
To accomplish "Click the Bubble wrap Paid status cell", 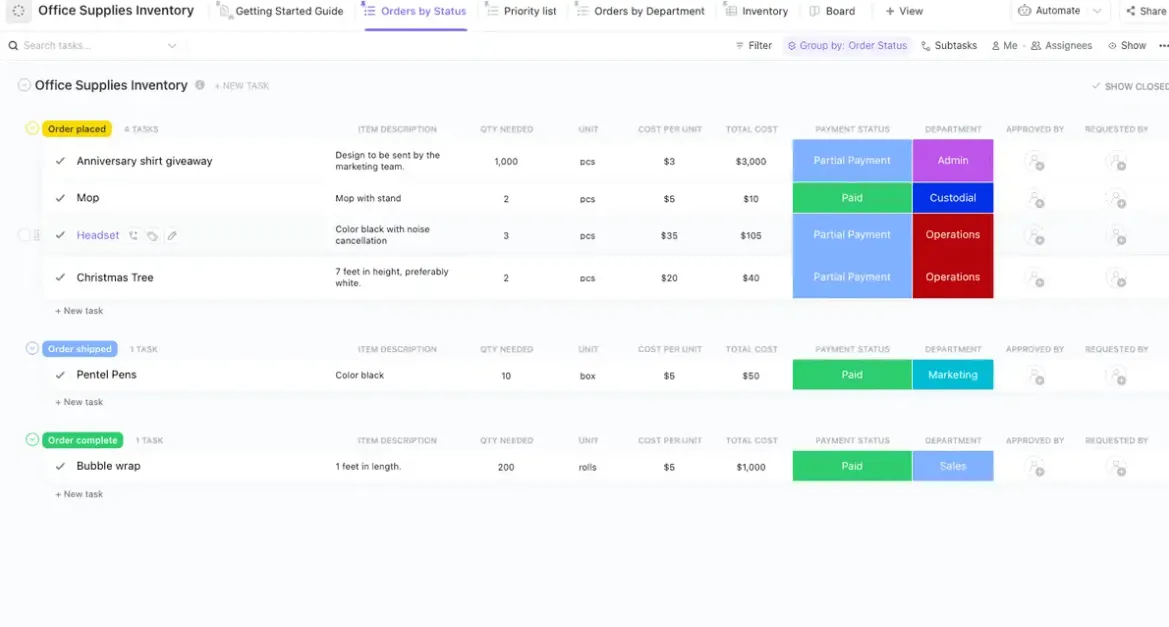I will coord(852,466).
